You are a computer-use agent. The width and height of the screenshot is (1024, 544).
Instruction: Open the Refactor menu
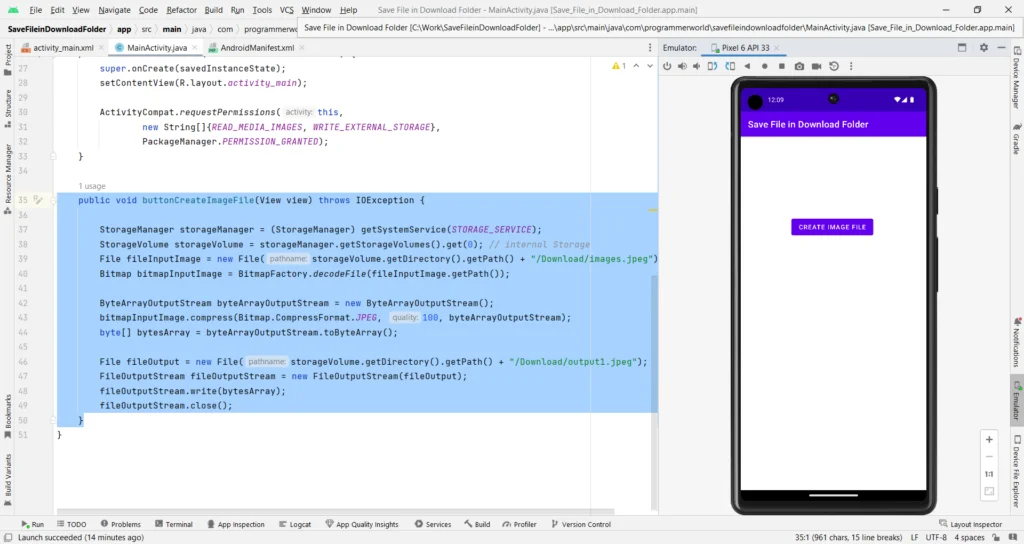(x=182, y=10)
